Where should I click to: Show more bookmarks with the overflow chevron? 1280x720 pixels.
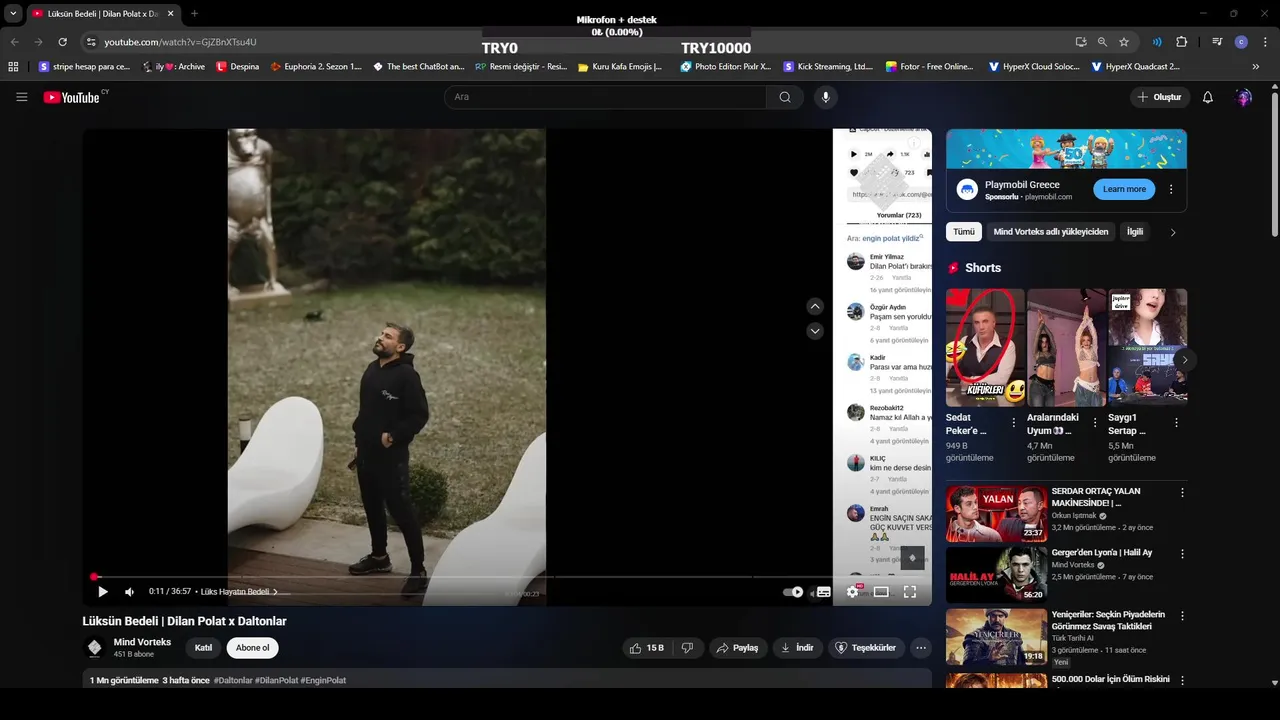[x=1255, y=67]
